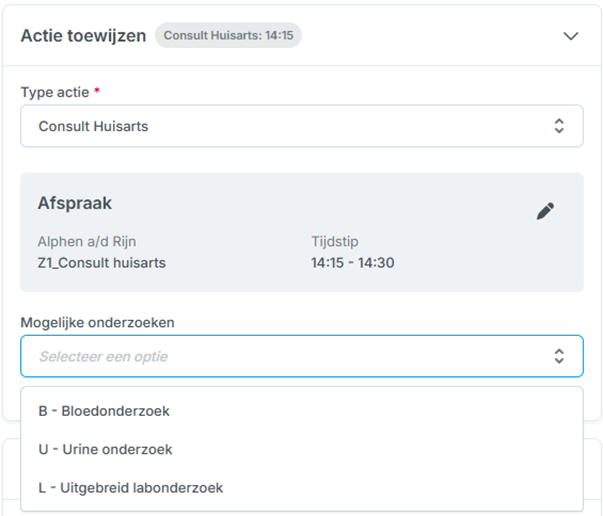Click the Type actie field label
Image resolution: width=603 pixels, height=516 pixels.
coord(54,92)
